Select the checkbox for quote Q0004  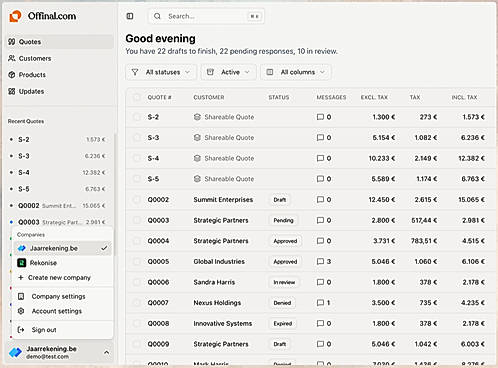coord(137,241)
